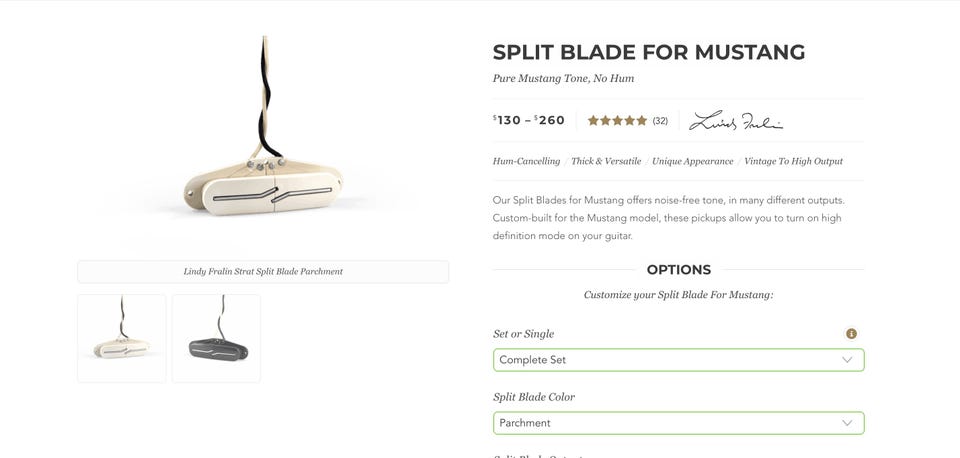Click the $130 – $260 price range
Image resolution: width=960 pixels, height=458 pixels.
(529, 120)
